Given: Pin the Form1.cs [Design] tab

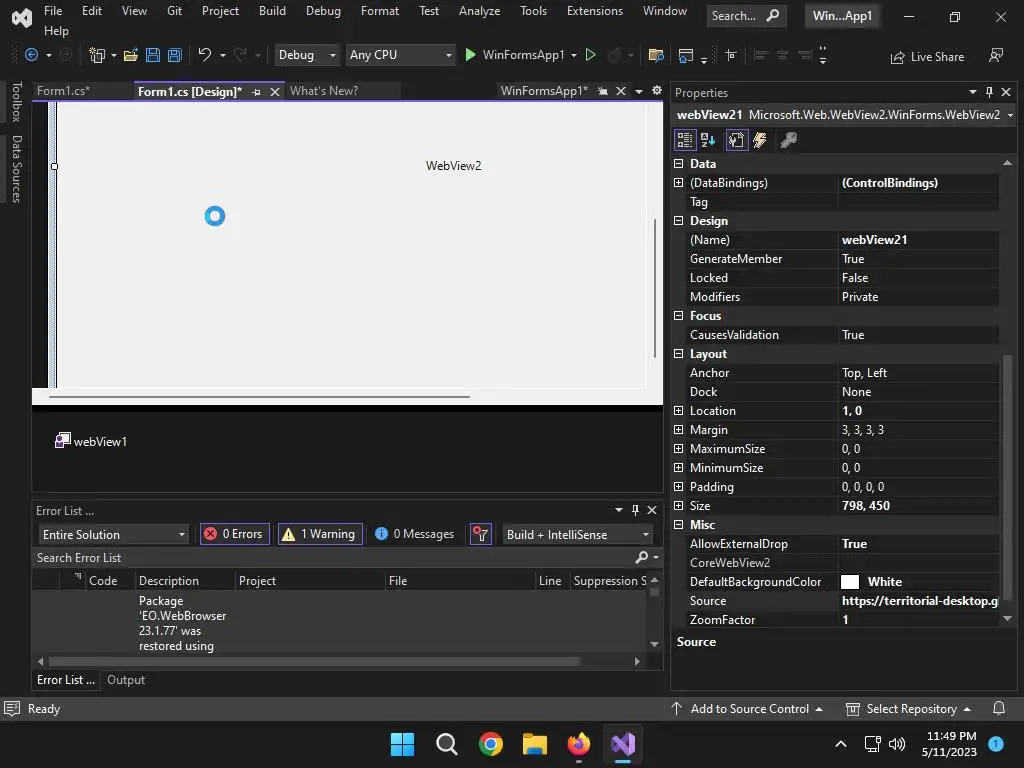Looking at the screenshot, I should click(256, 92).
